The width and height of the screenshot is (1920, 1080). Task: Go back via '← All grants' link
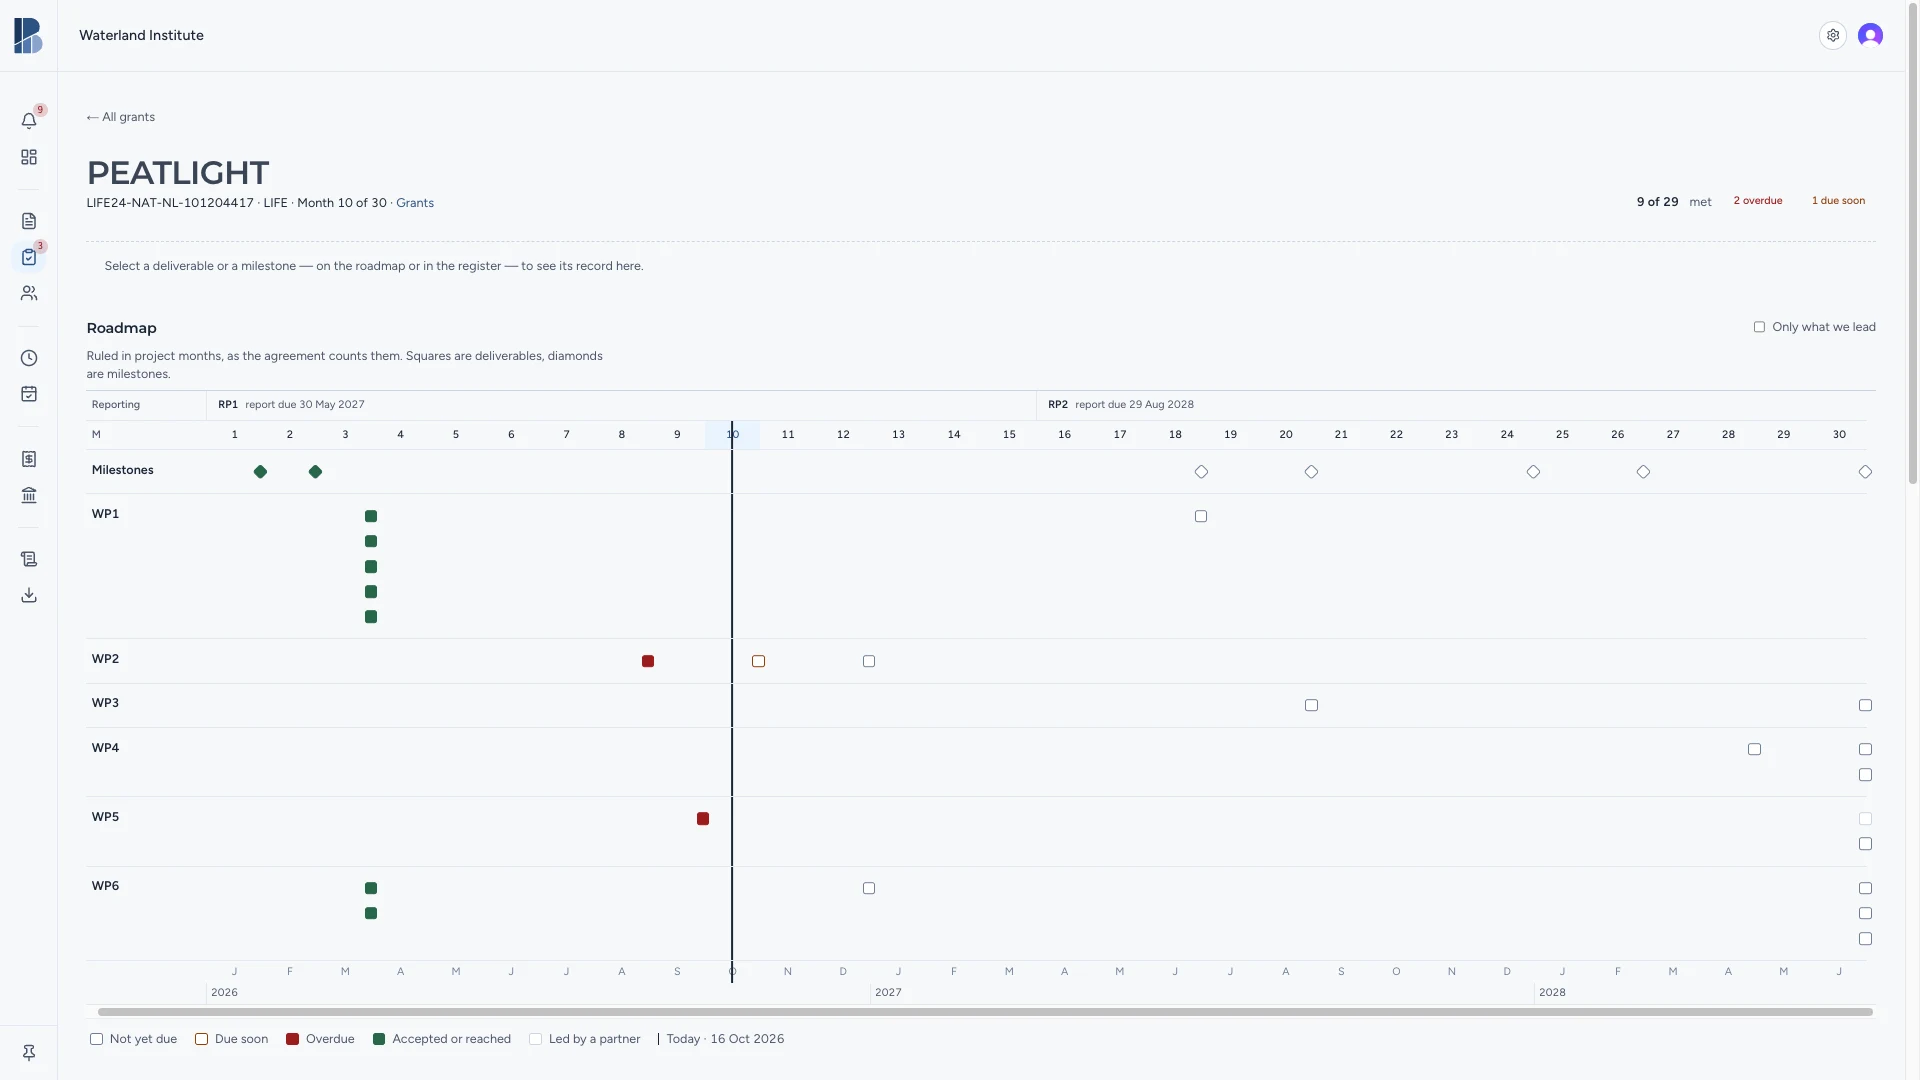120,117
